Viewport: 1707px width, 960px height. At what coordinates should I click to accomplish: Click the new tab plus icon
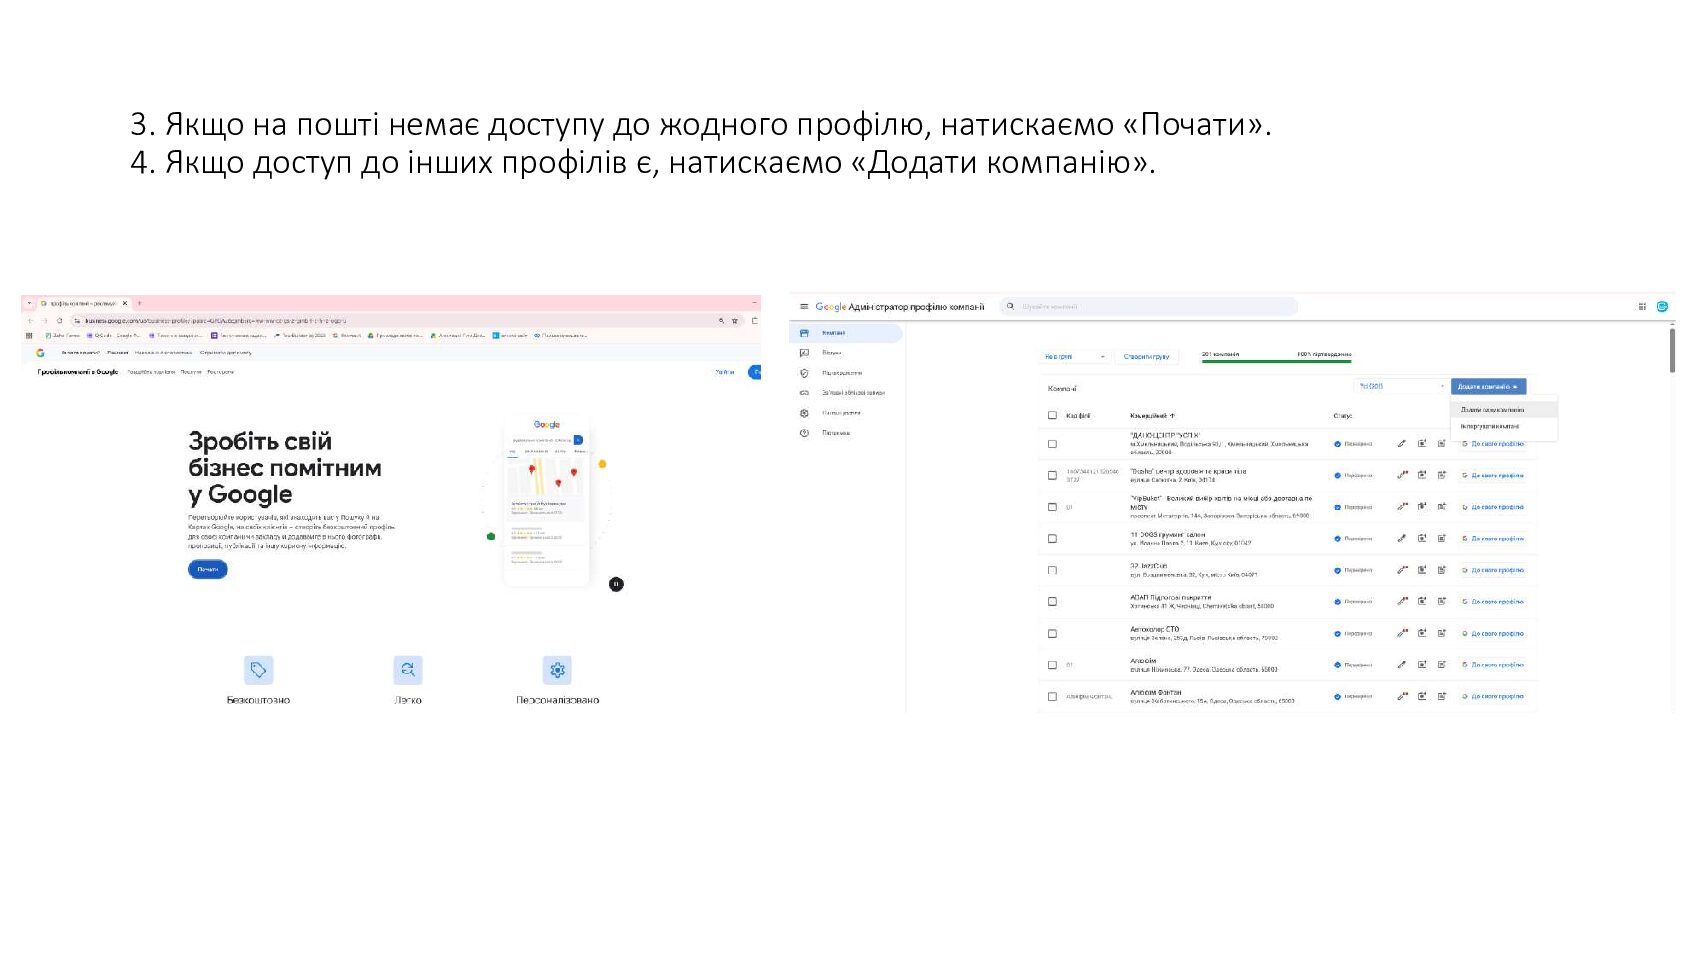click(140, 303)
